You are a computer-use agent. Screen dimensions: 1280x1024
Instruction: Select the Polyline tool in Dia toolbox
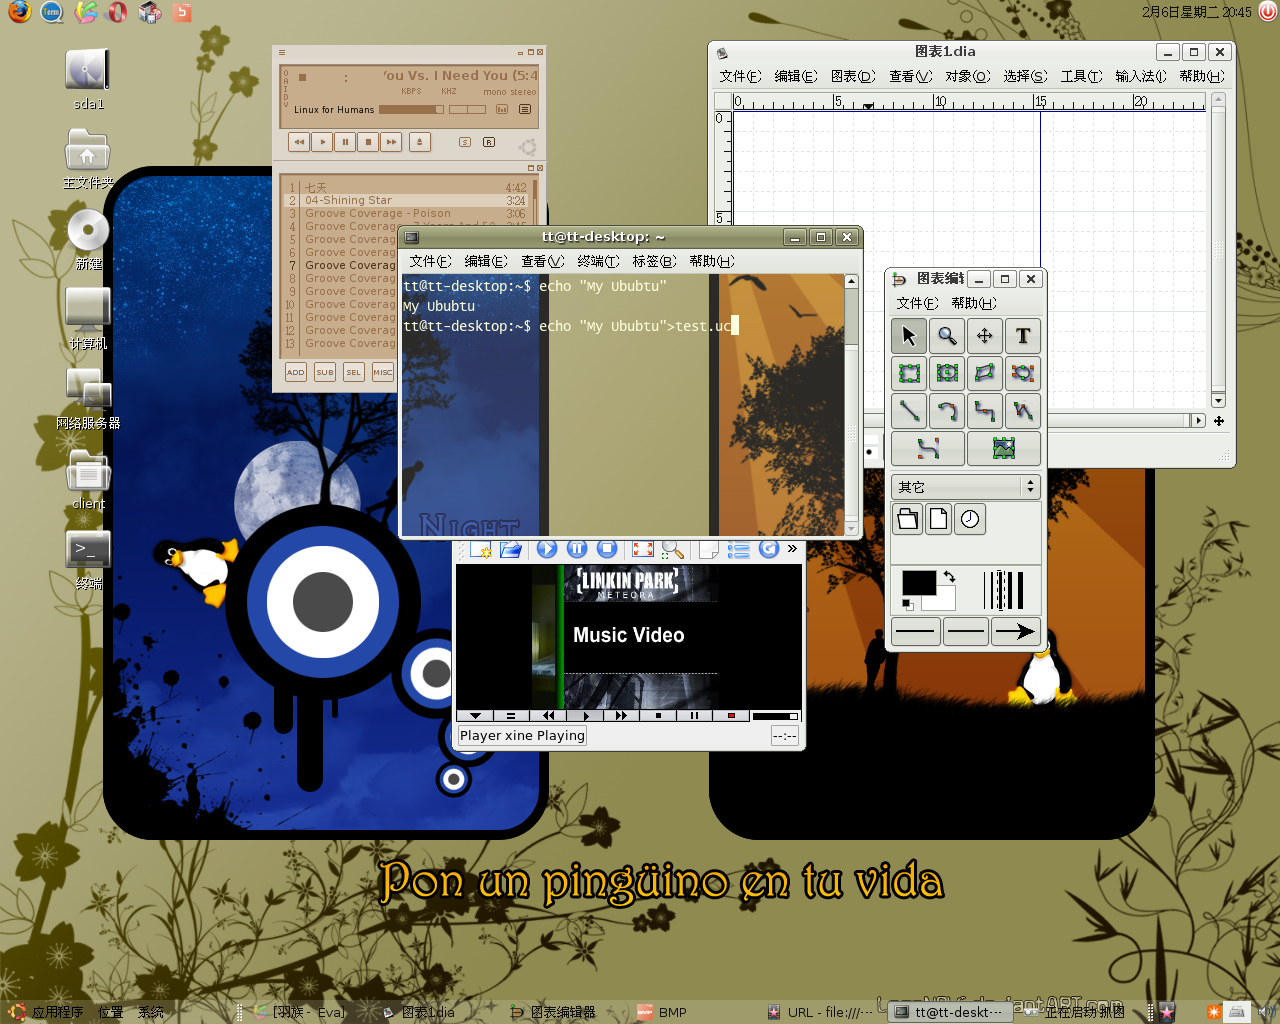1023,411
